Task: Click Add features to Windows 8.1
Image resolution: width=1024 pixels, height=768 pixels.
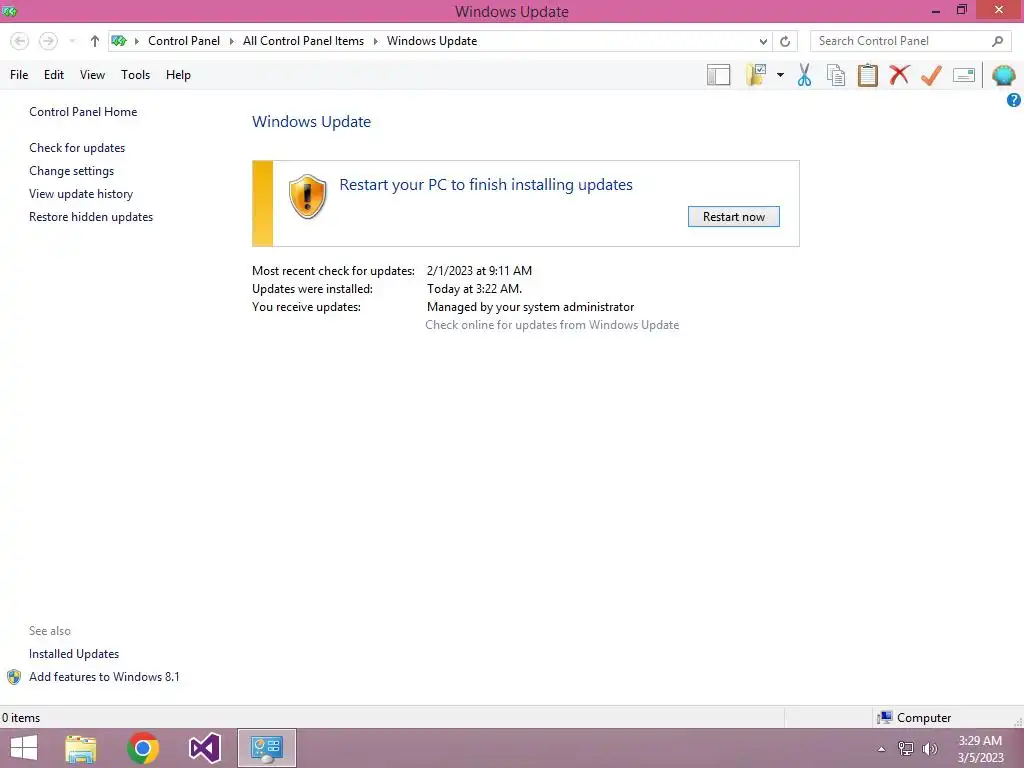Action: click(104, 677)
